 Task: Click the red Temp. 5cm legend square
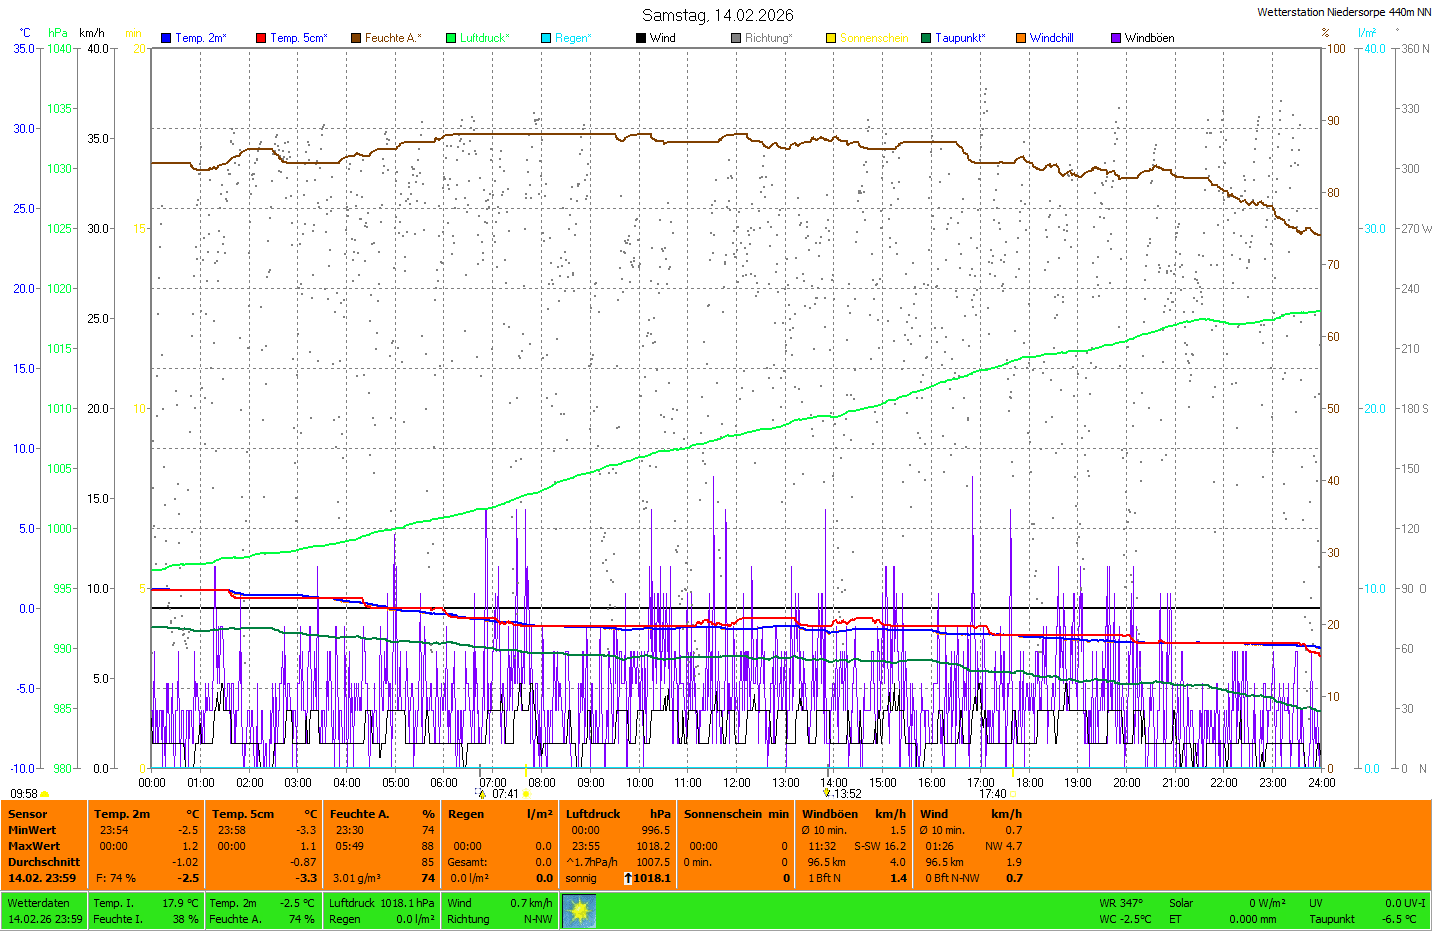pyautogui.click(x=261, y=38)
